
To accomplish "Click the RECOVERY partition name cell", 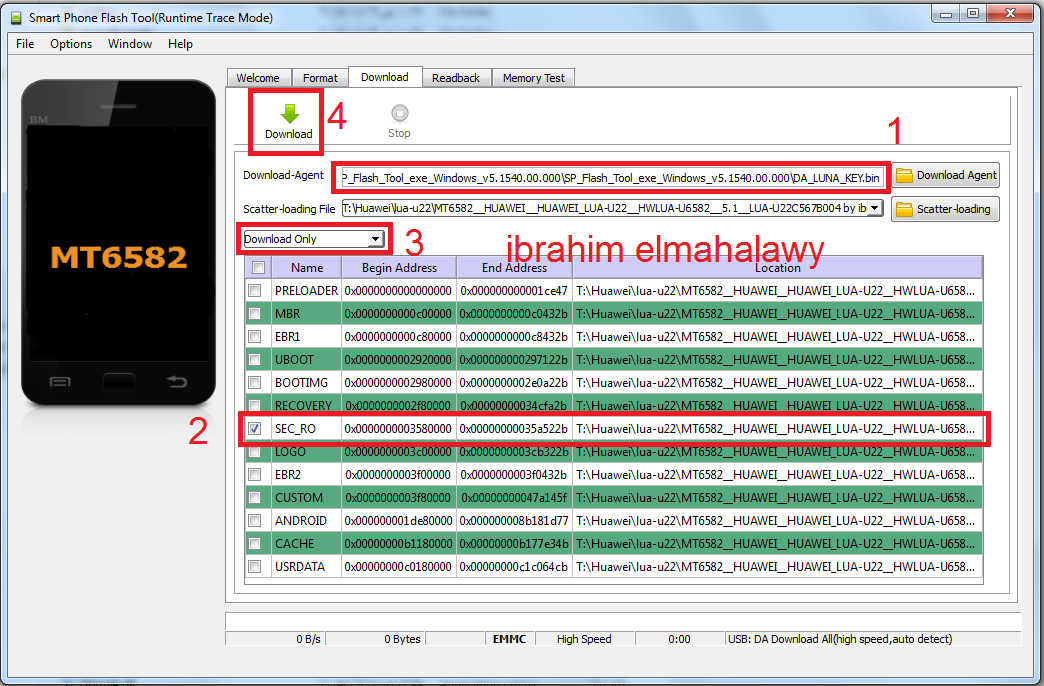I will tap(304, 406).
